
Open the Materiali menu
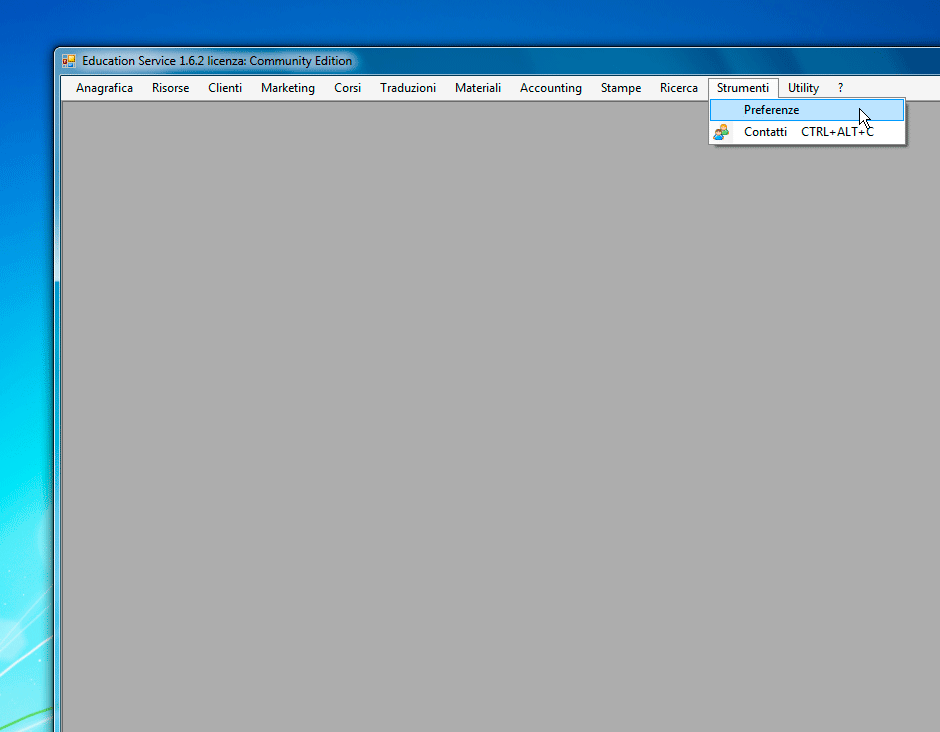pyautogui.click(x=478, y=88)
